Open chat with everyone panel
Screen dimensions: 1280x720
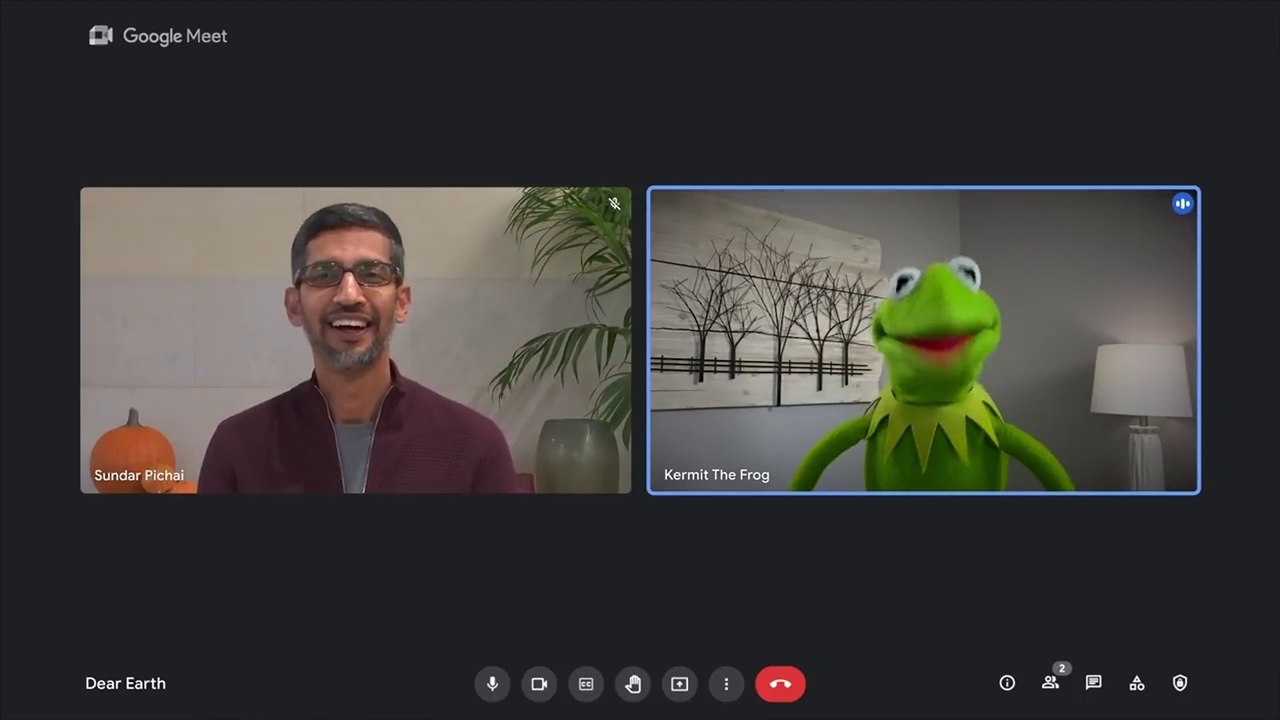1094,683
